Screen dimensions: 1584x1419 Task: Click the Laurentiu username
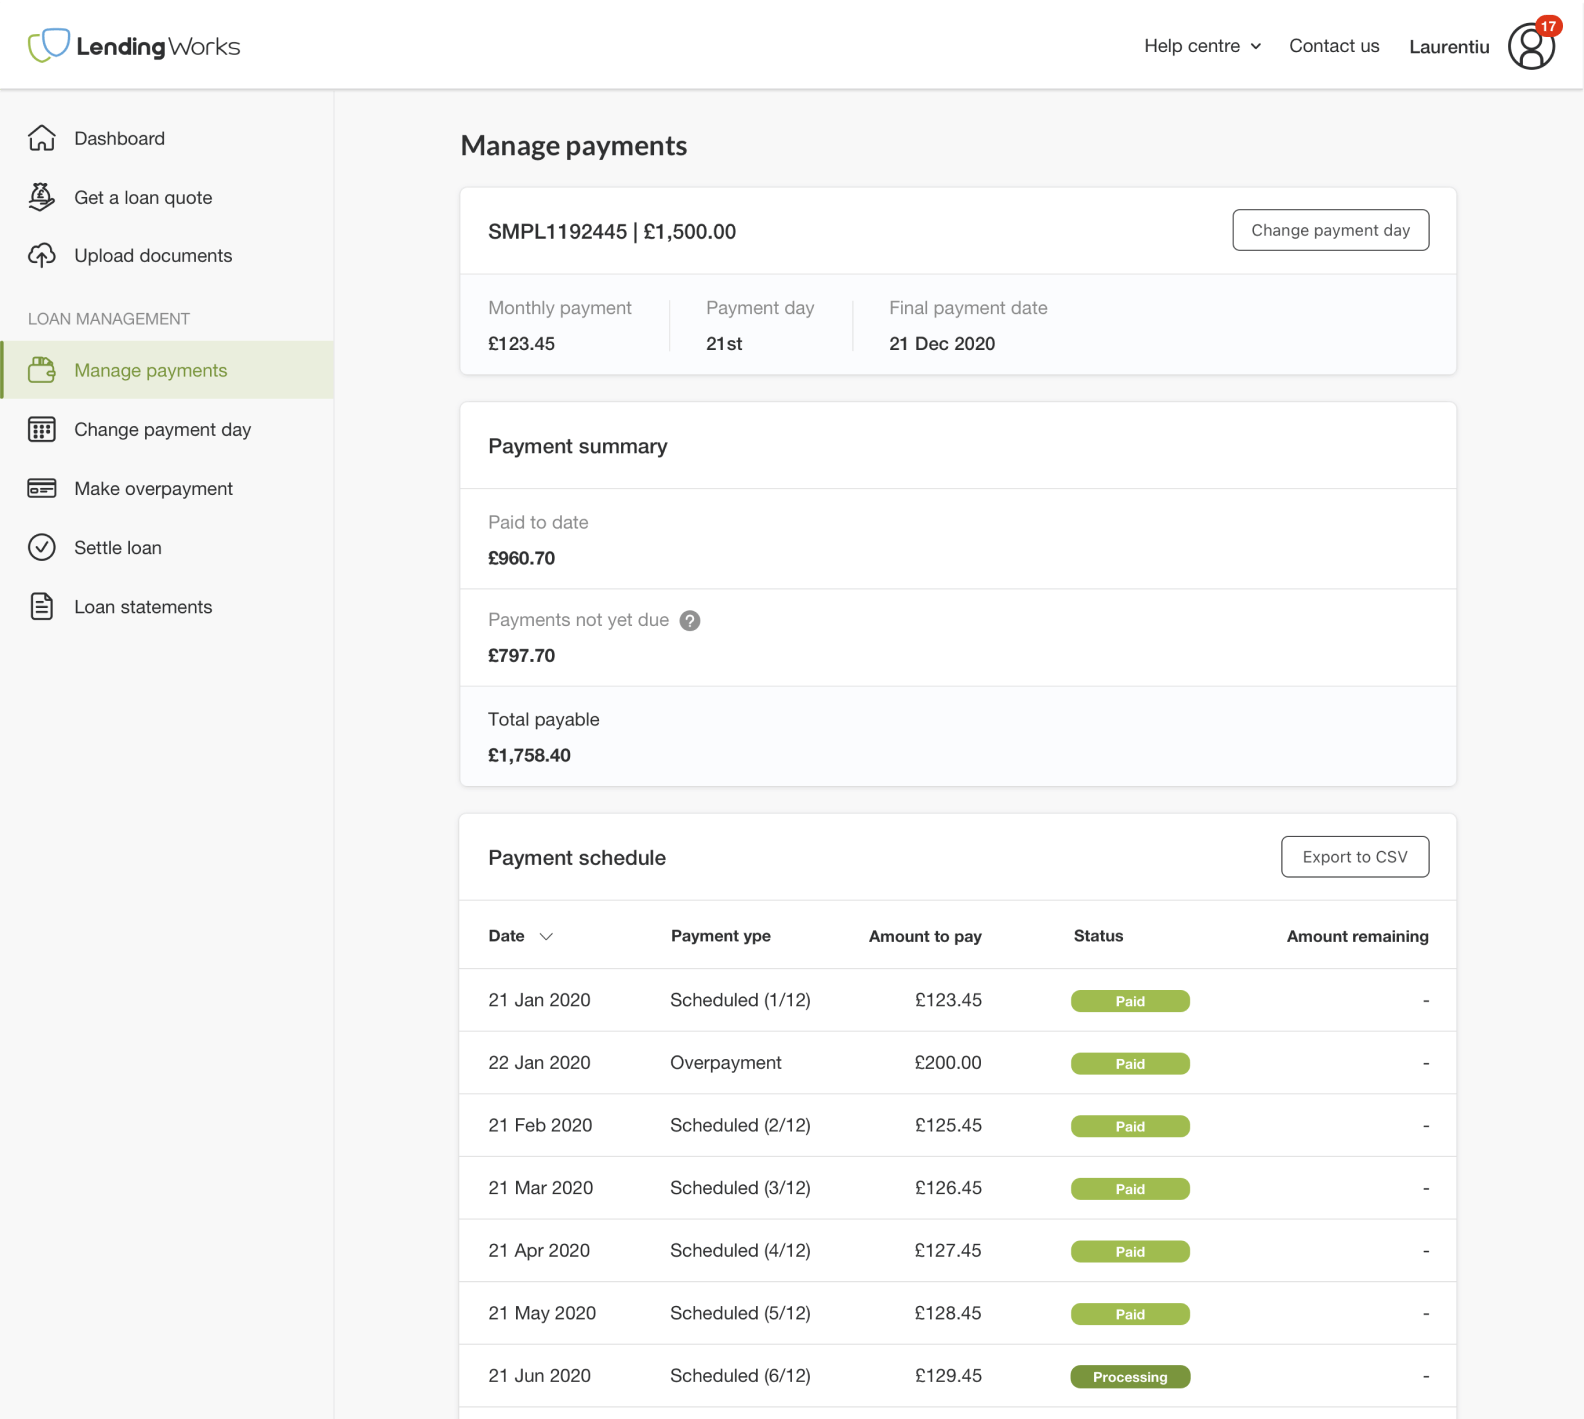coord(1449,47)
